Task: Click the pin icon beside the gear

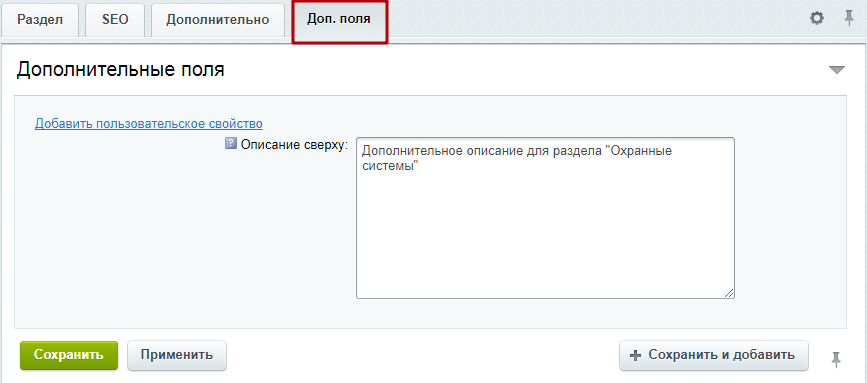Action: click(849, 19)
